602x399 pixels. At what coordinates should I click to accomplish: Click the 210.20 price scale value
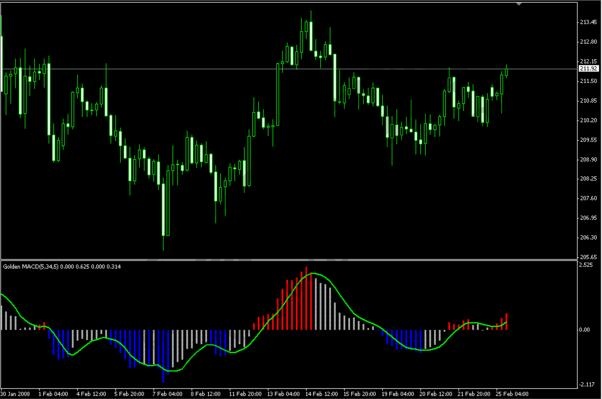[589, 120]
